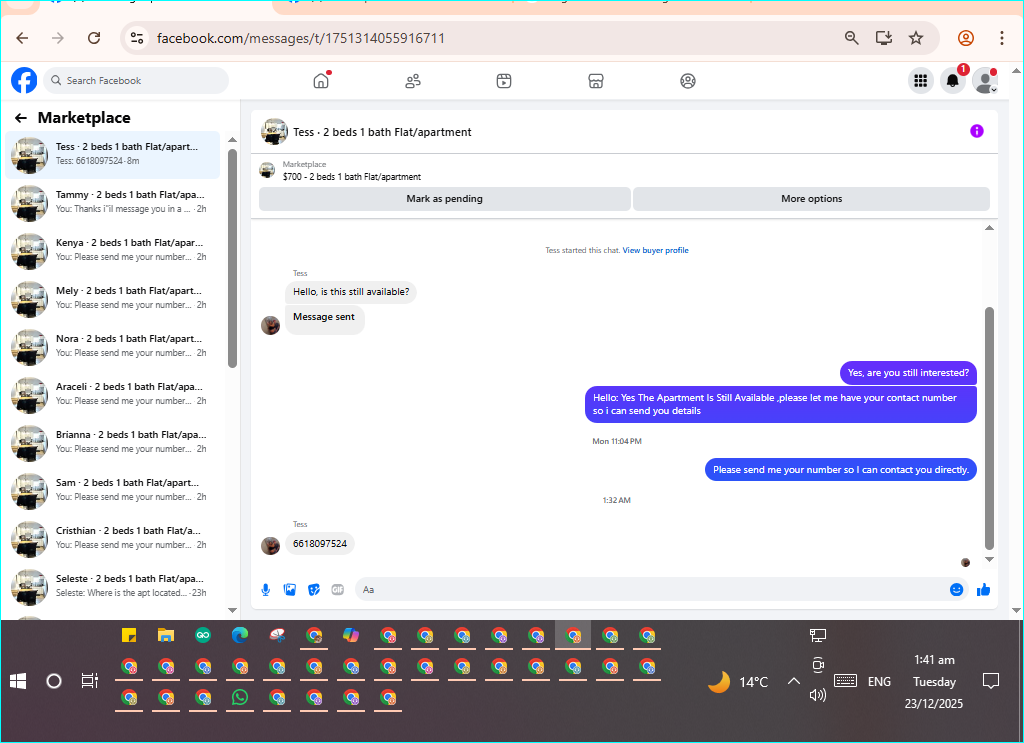The height and width of the screenshot is (743, 1024).
Task: Open Nora conversation in list
Action: click(112, 347)
